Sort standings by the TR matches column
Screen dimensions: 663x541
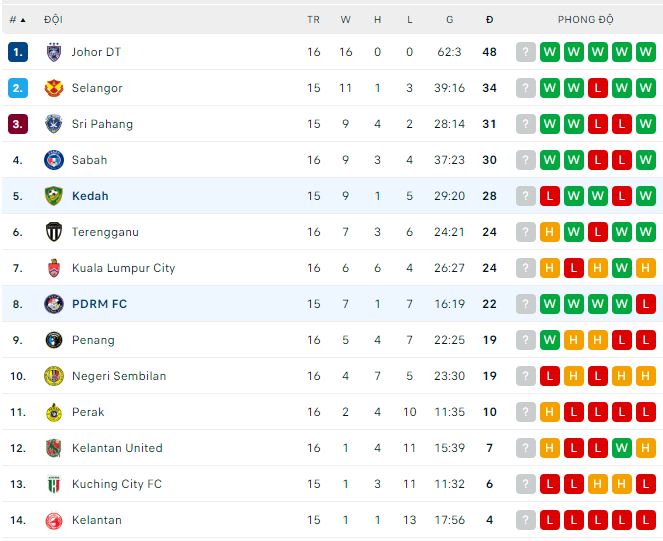point(314,19)
